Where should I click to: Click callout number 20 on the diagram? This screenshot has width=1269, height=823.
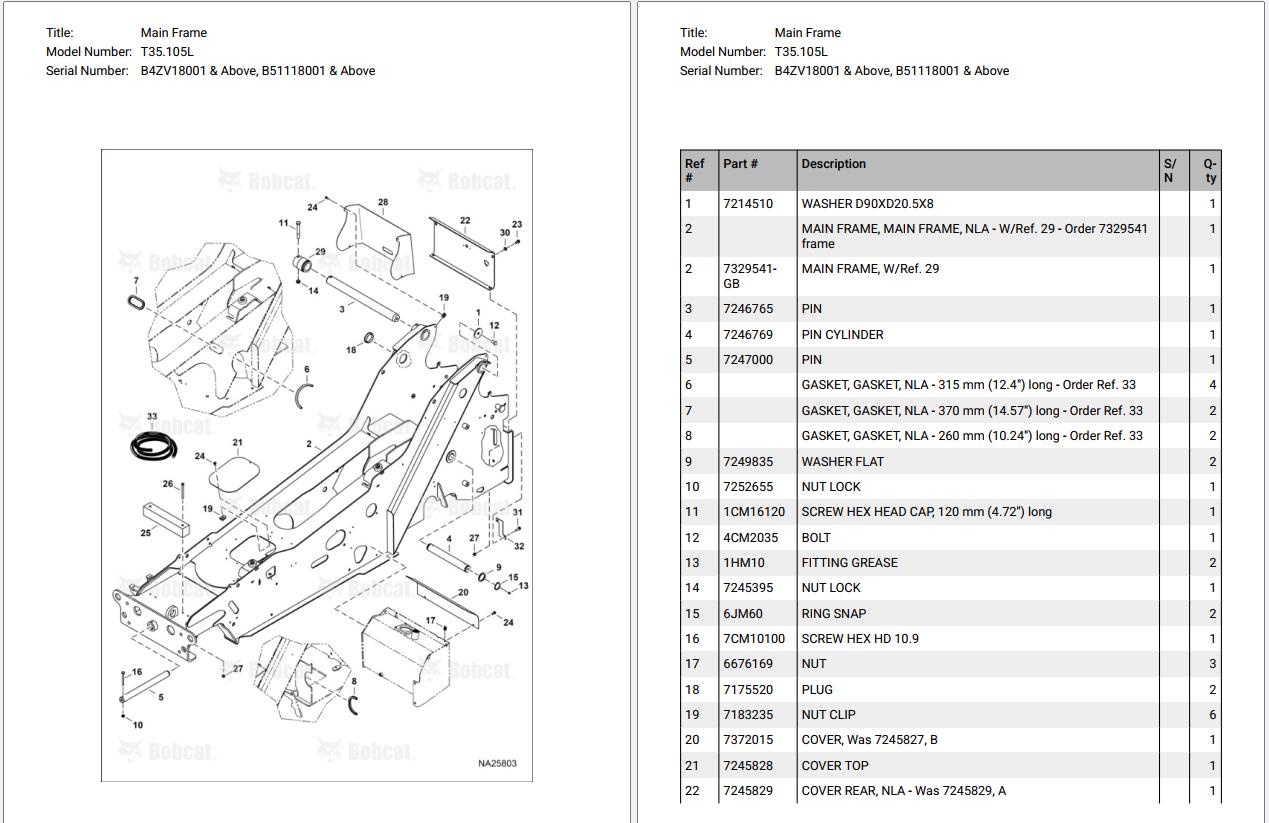[463, 592]
